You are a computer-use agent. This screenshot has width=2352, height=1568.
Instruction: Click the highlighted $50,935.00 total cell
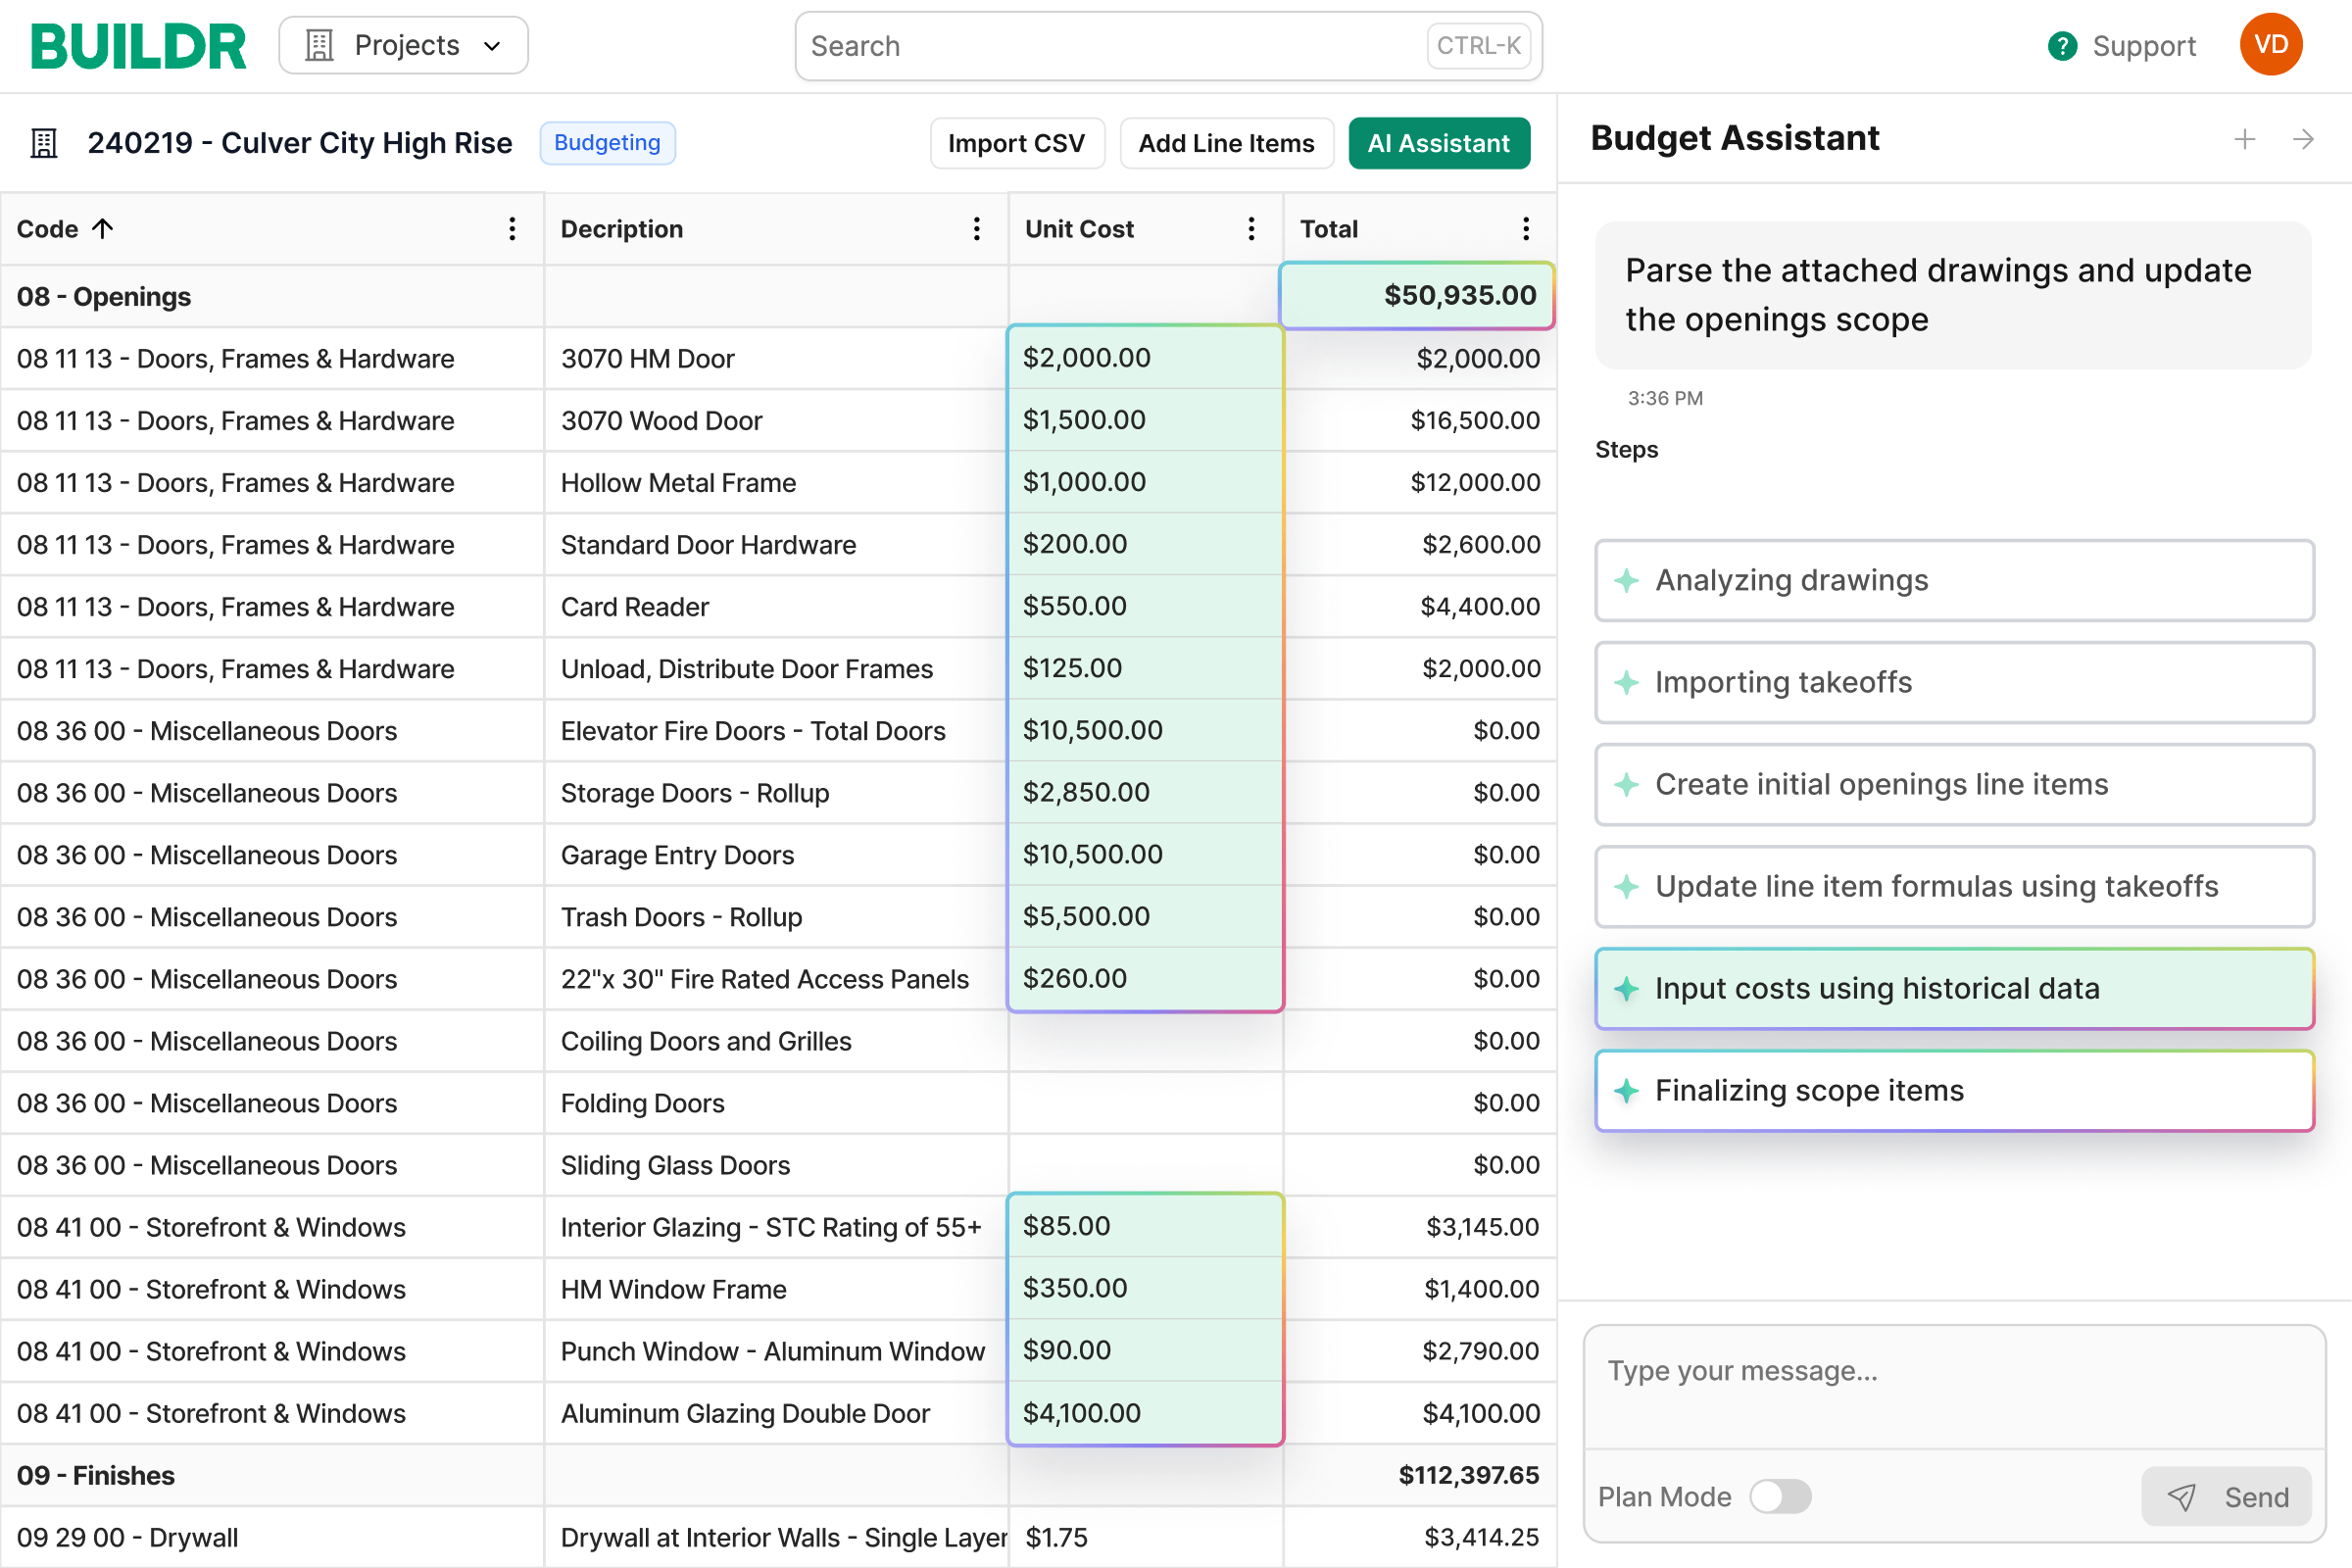coord(1416,295)
